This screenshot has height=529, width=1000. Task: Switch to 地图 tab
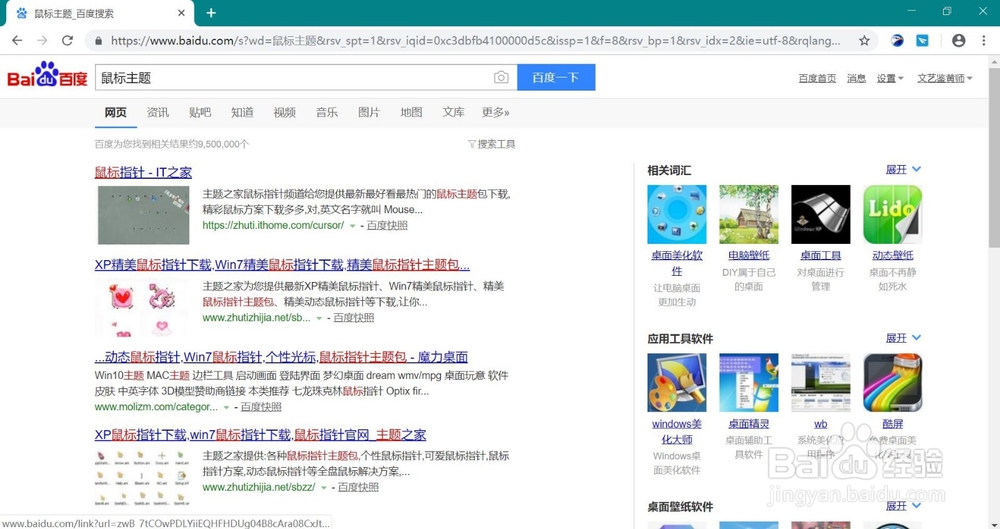tap(411, 112)
